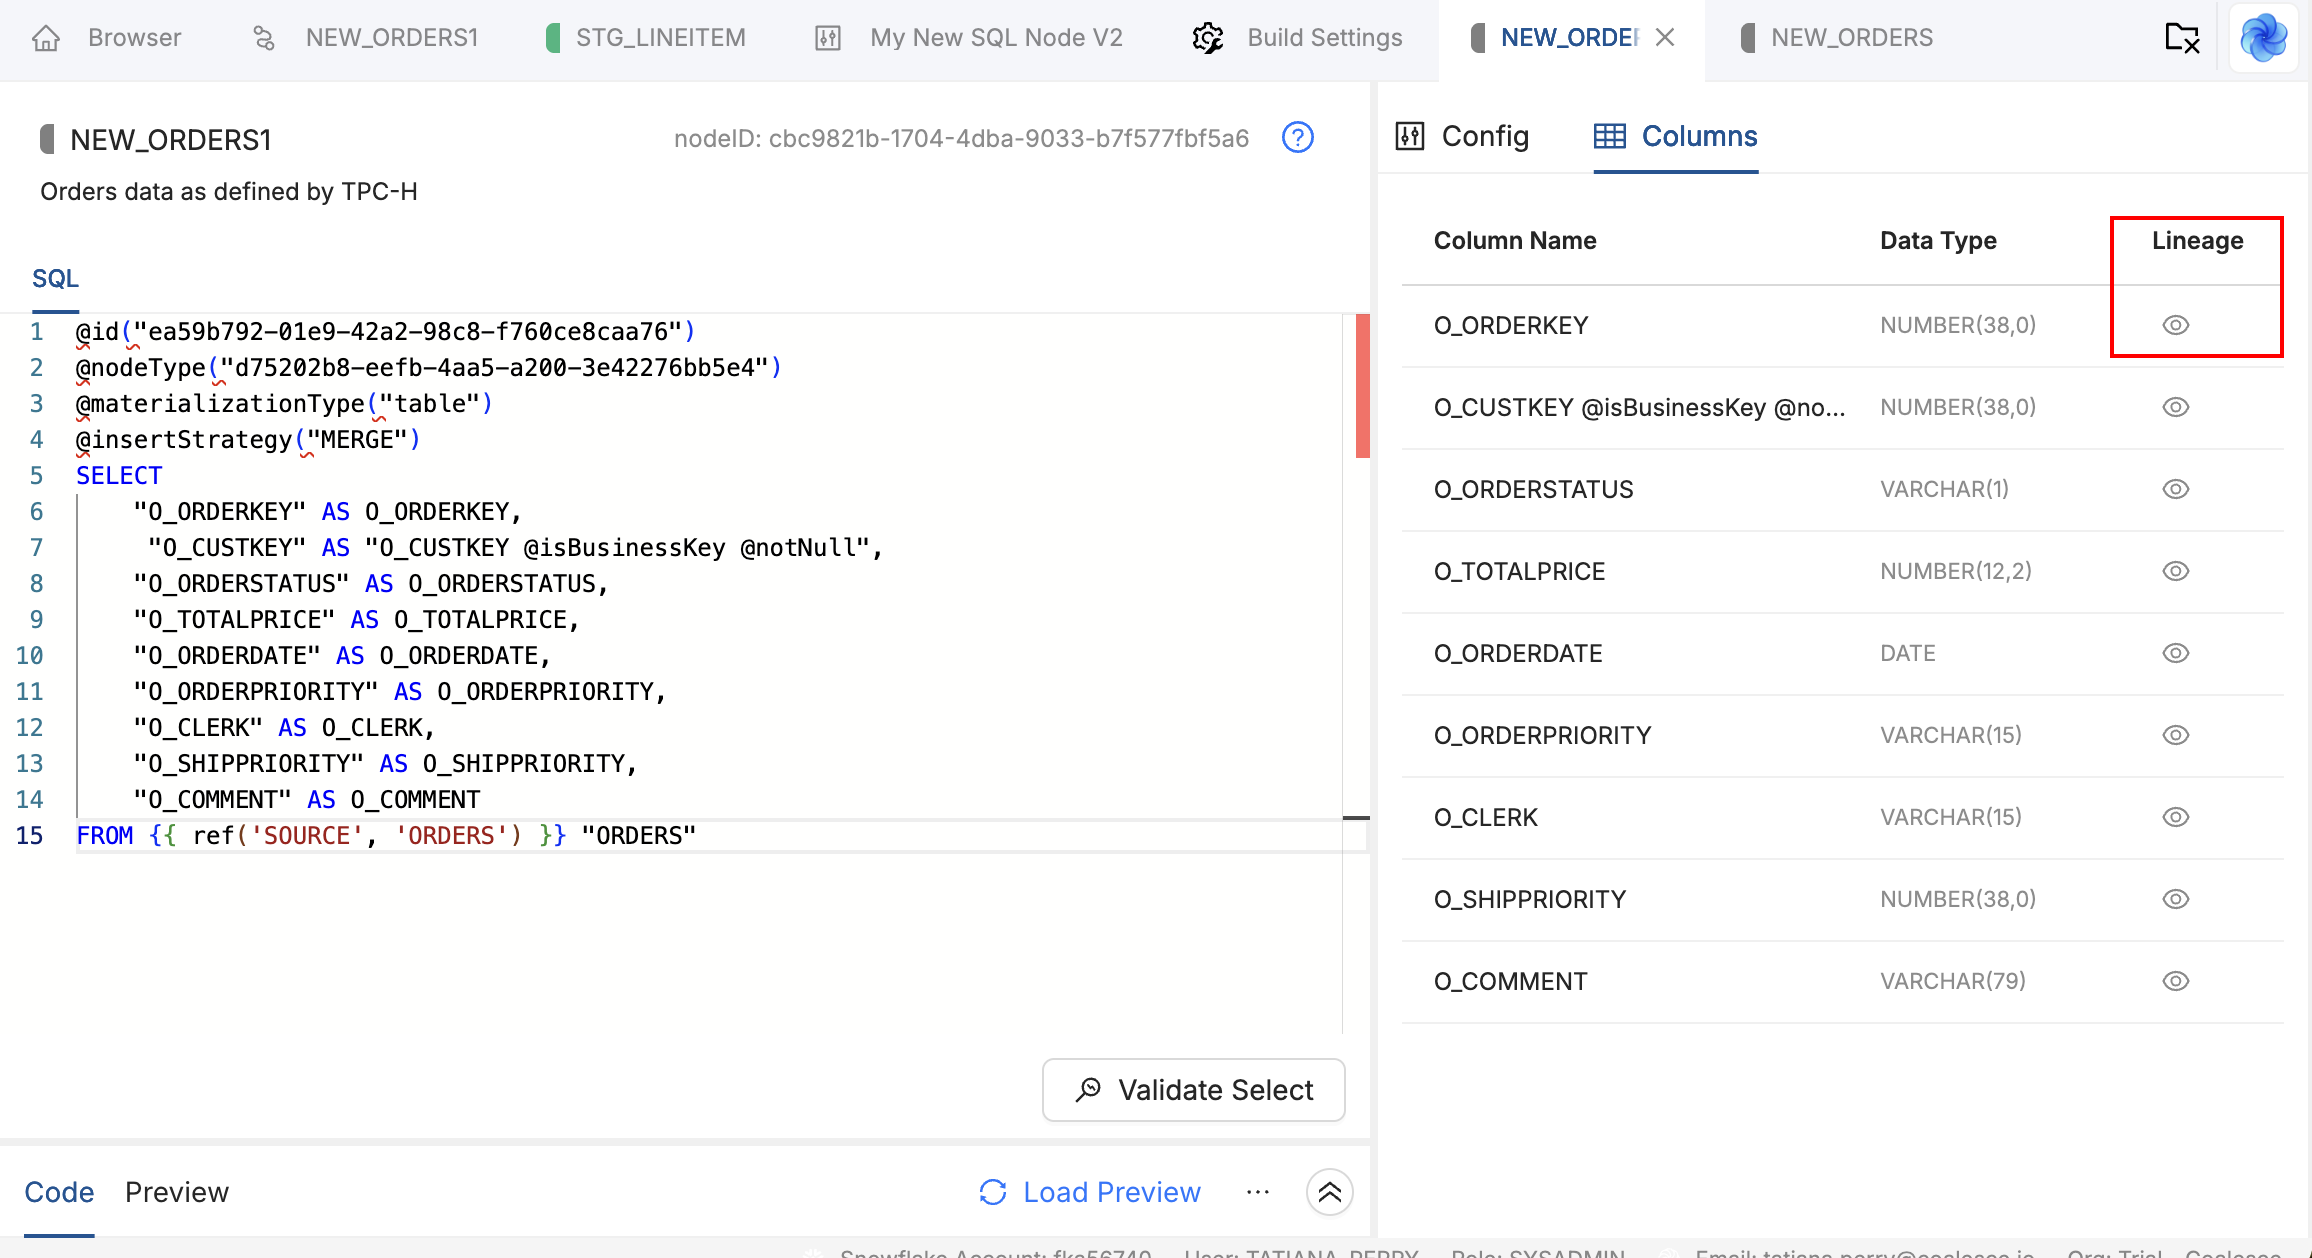Show lineage for O_TOTALPRICE column
2312x1258 pixels.
2175,571
